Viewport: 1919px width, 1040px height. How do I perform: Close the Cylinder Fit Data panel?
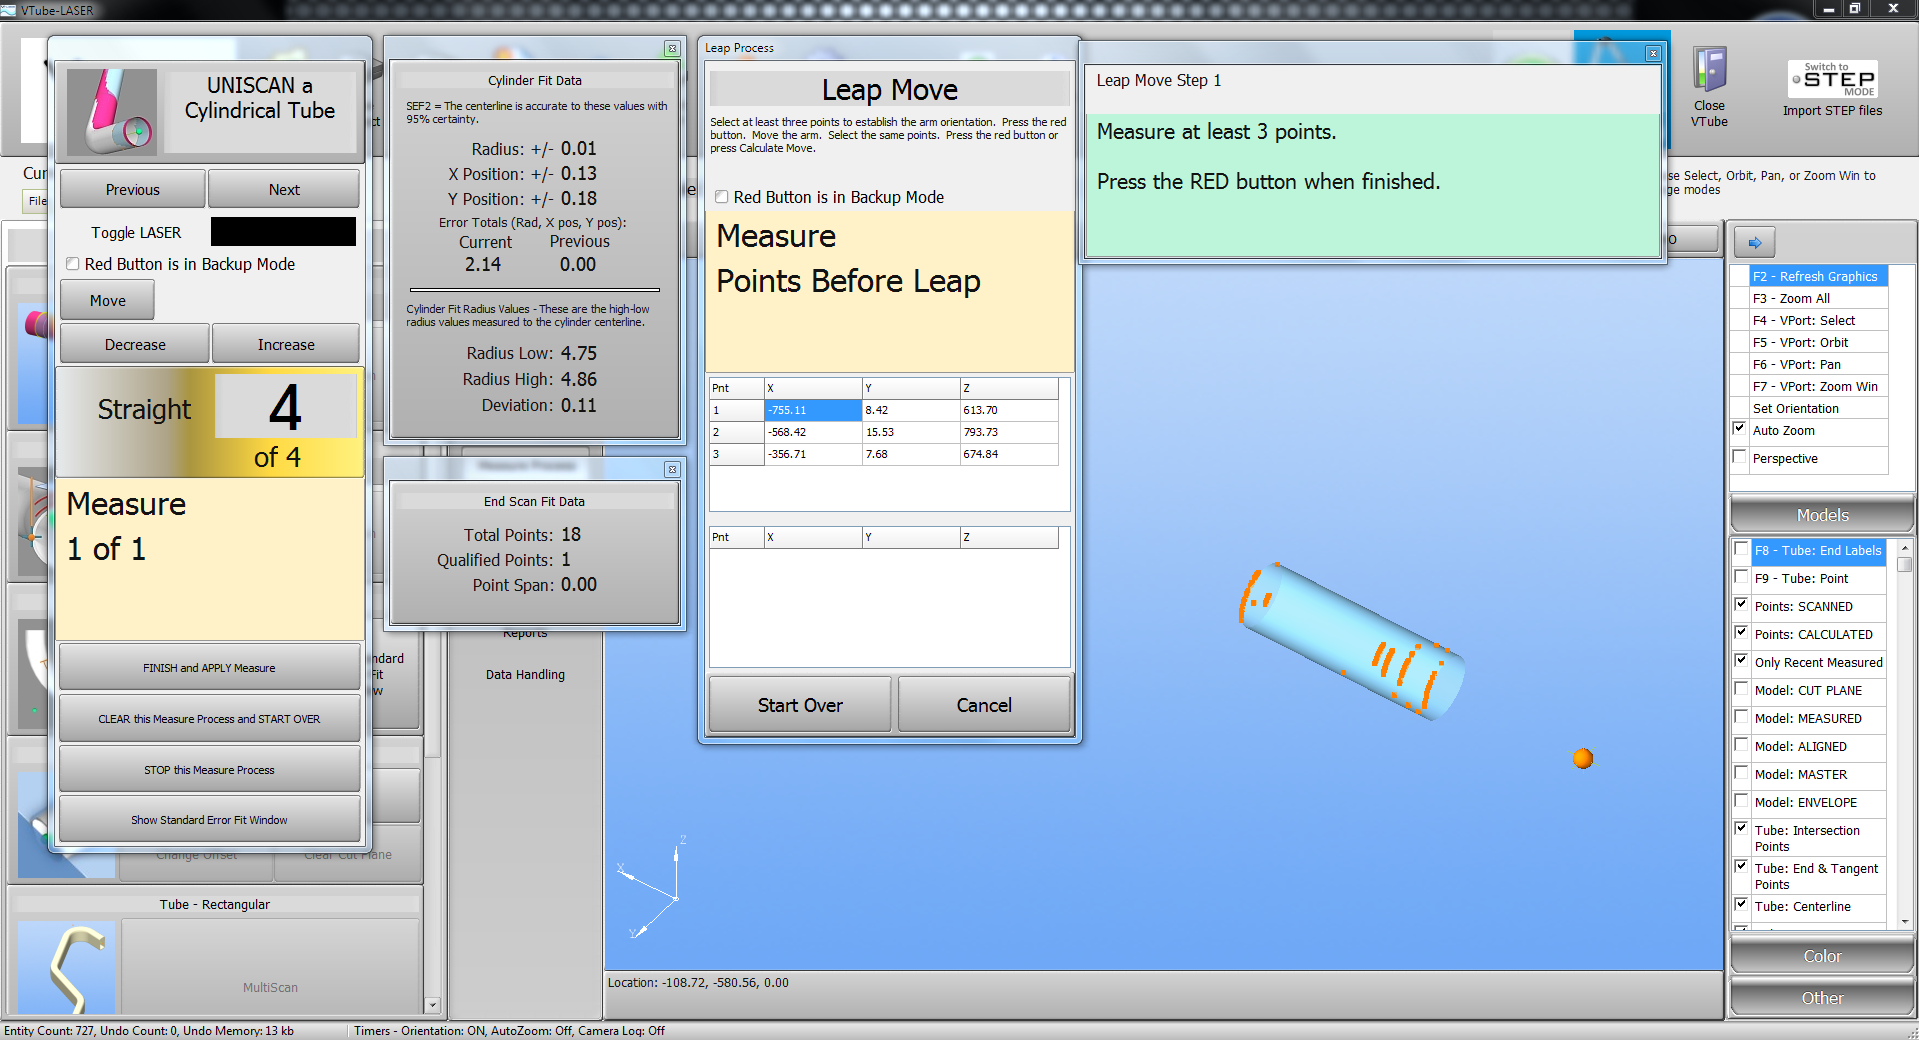tap(672, 49)
